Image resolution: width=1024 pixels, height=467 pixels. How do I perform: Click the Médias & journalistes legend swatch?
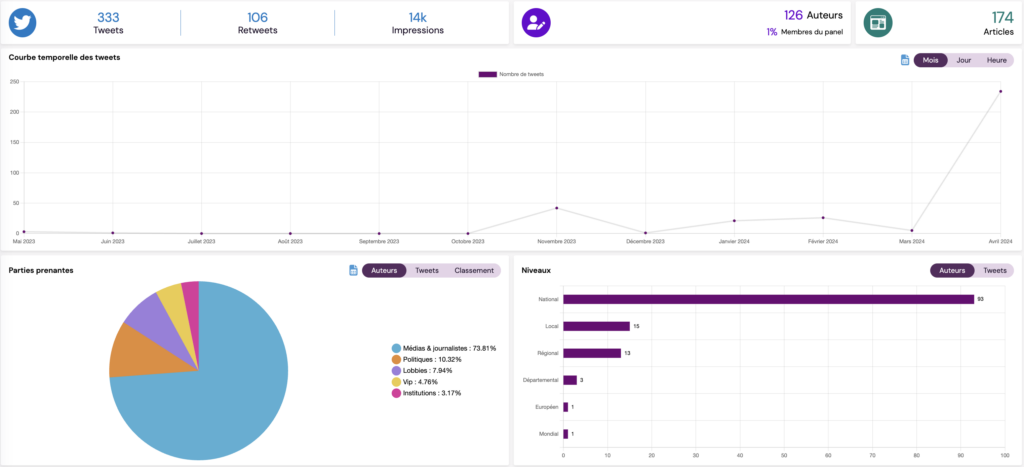pos(396,348)
